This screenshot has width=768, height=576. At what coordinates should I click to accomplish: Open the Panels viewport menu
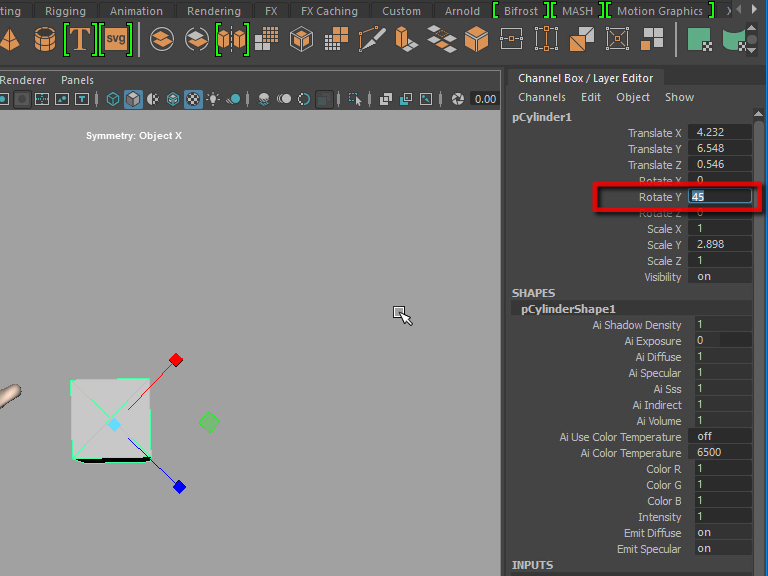77,80
